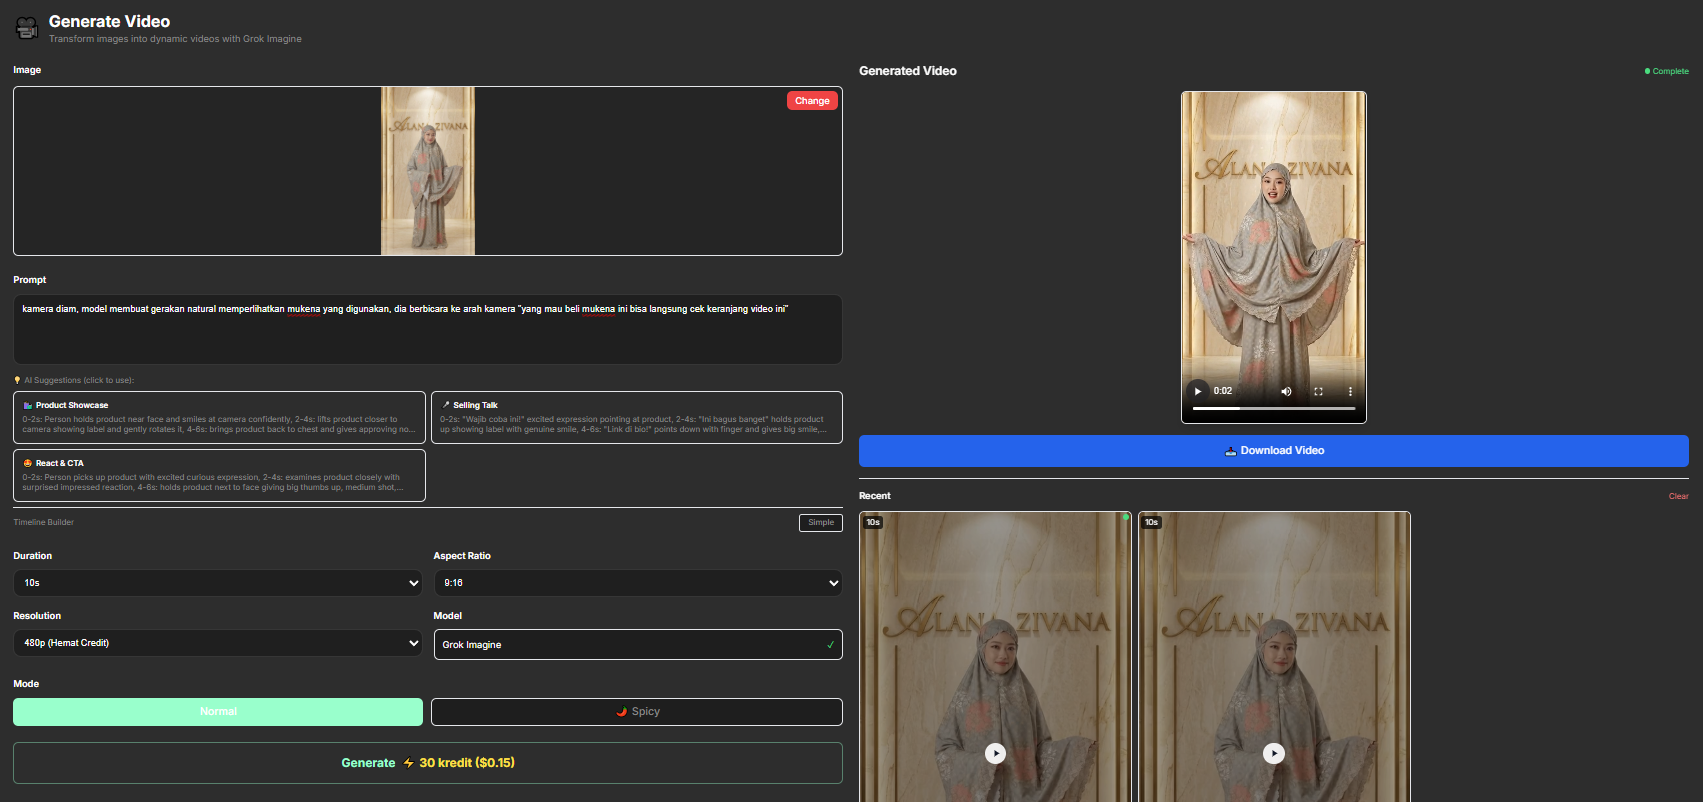Select the Grok Imagine model option
Screen dimensions: 1703x802
coord(637,645)
